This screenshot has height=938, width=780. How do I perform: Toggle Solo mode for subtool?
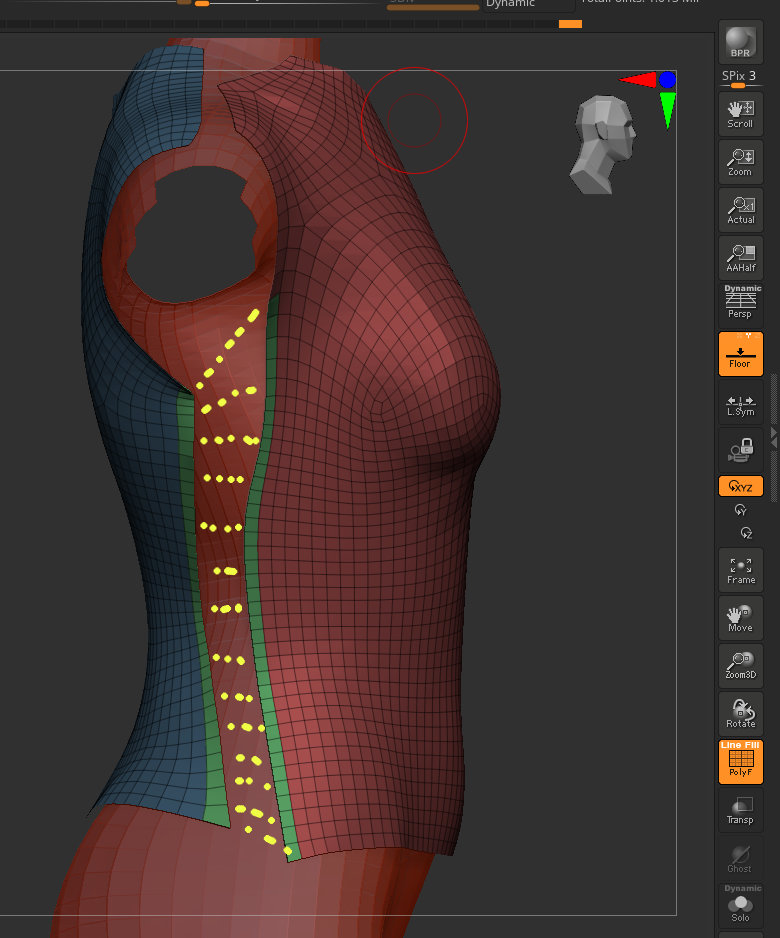[x=740, y=906]
